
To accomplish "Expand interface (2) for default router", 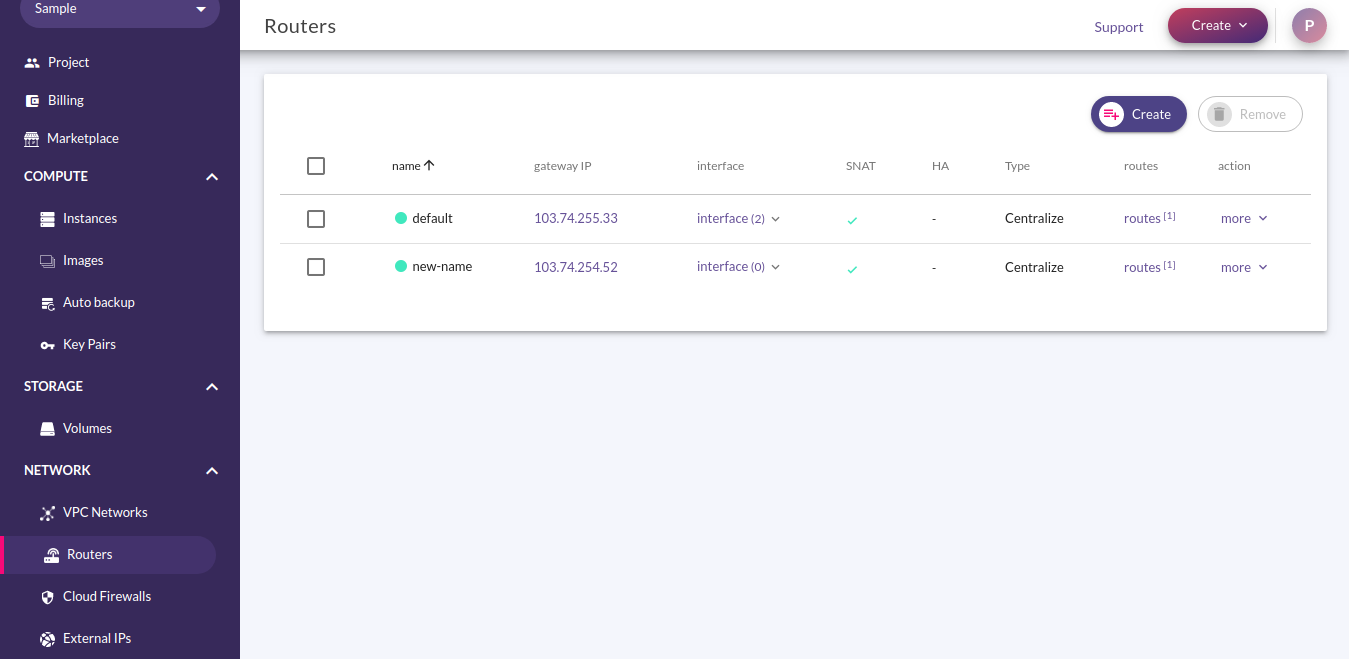I will [738, 218].
